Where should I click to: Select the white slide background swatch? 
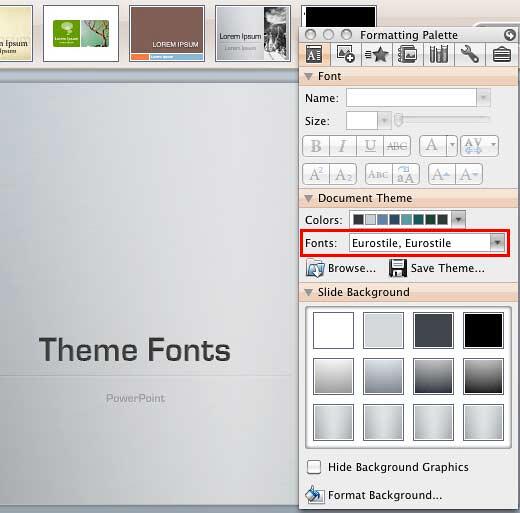[333, 330]
